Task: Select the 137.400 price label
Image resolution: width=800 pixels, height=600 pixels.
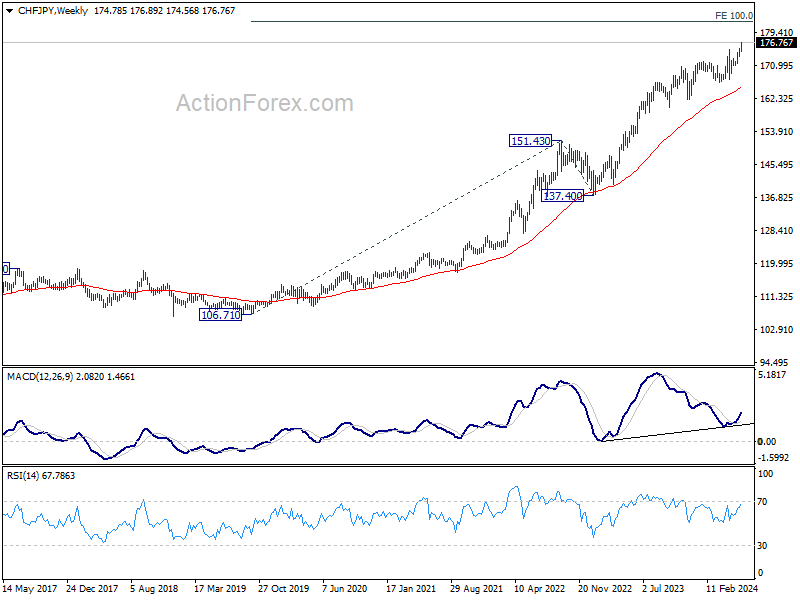Action: click(x=563, y=196)
